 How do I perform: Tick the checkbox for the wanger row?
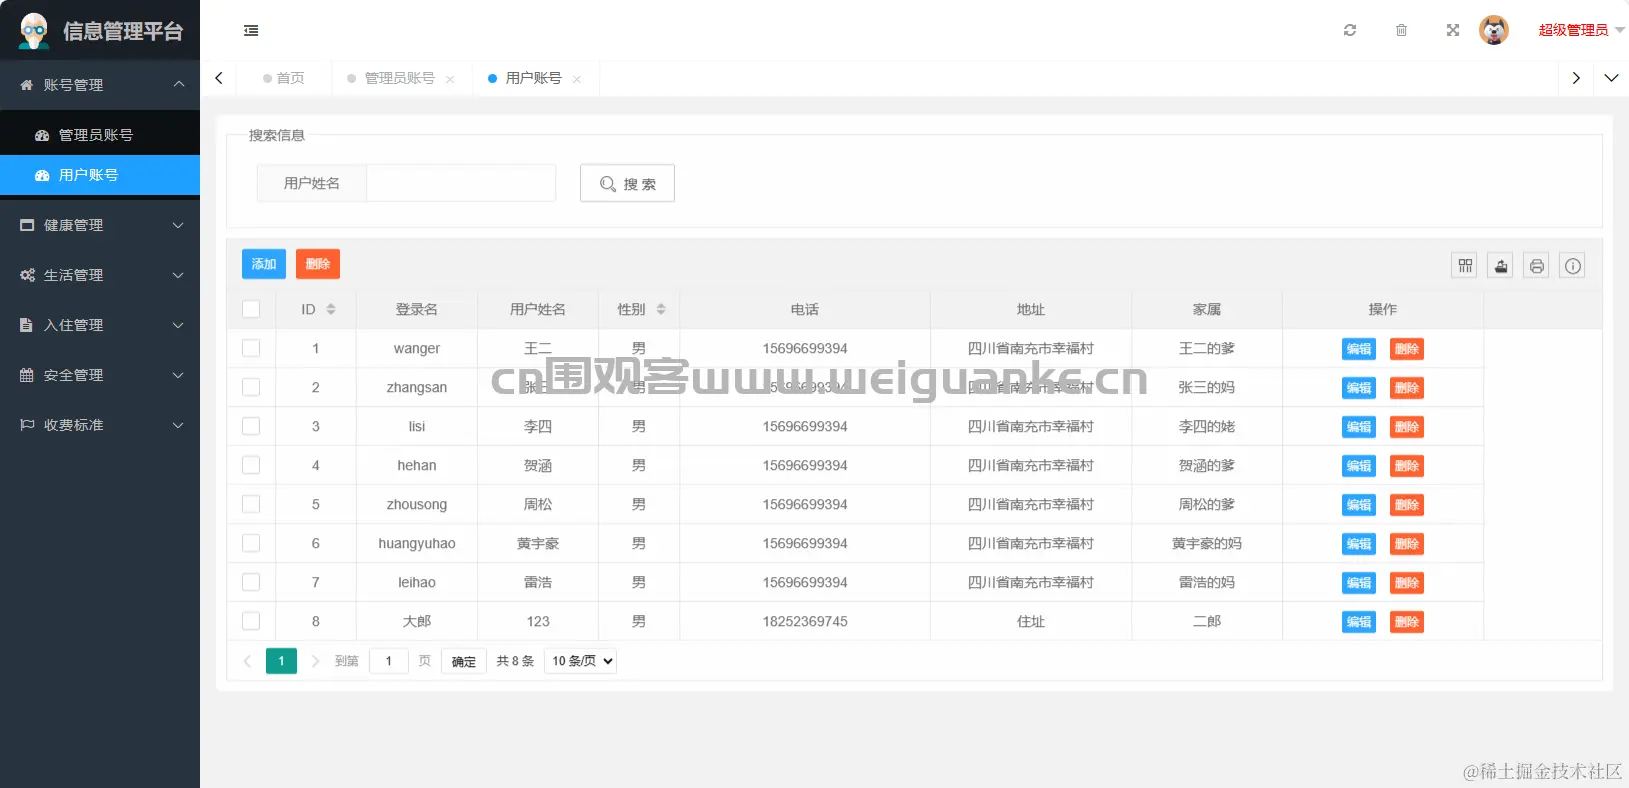click(251, 348)
